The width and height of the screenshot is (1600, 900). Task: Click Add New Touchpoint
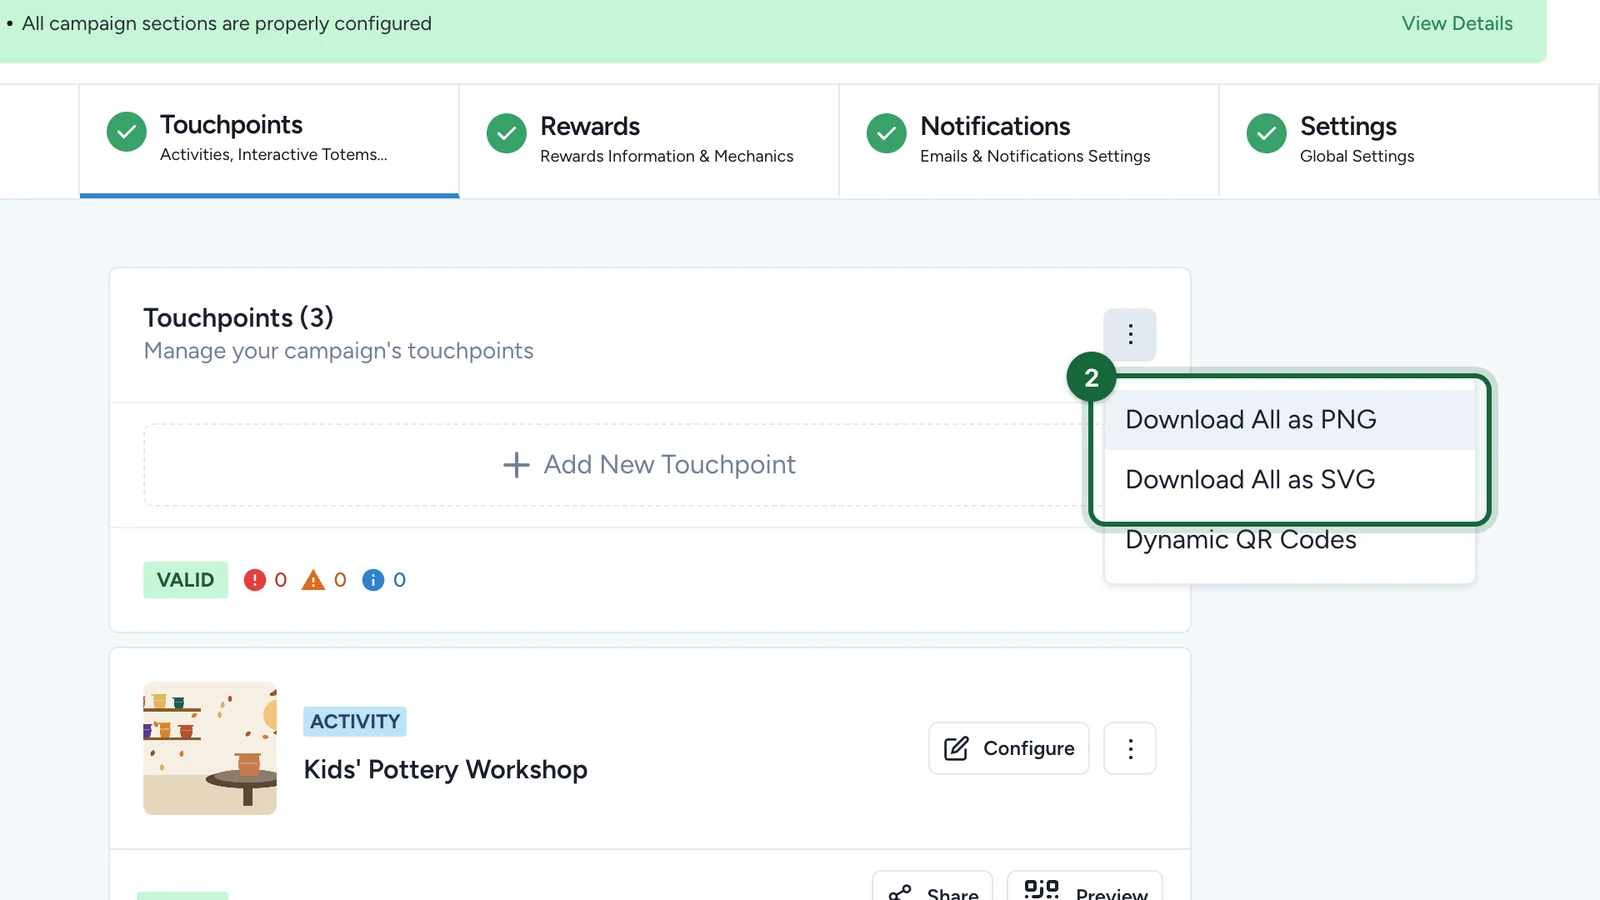pos(650,465)
